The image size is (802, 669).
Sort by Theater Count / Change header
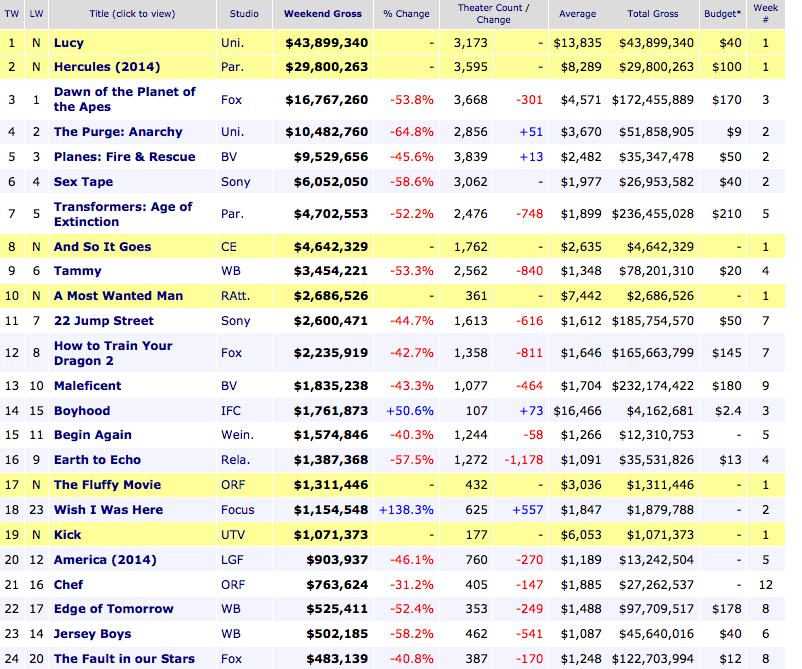coord(494,14)
